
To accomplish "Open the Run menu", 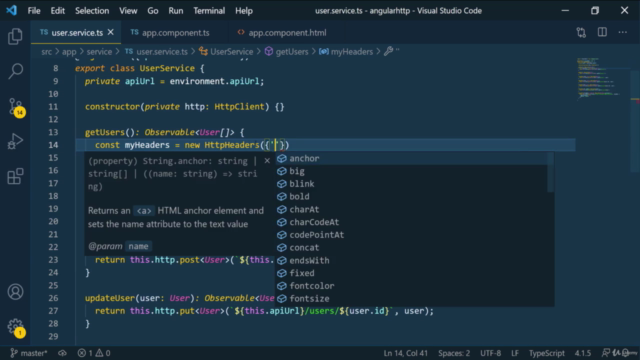I will (176, 11).
